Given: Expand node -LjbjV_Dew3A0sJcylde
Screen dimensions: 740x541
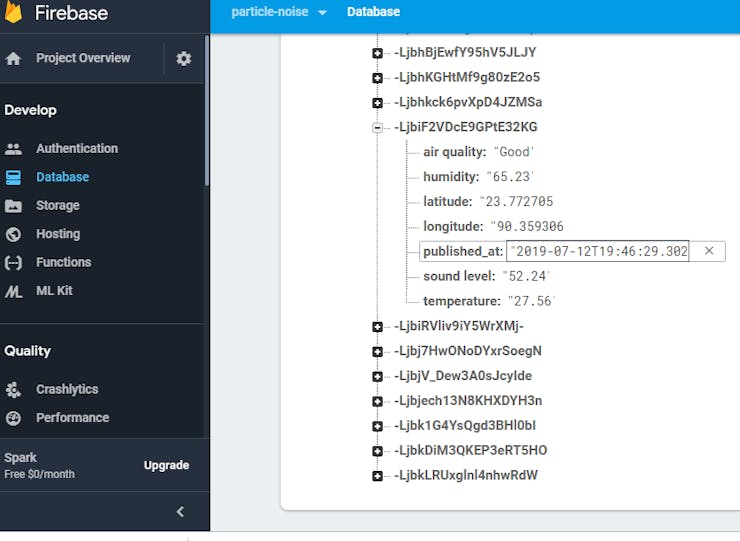Looking at the screenshot, I should coord(377,376).
